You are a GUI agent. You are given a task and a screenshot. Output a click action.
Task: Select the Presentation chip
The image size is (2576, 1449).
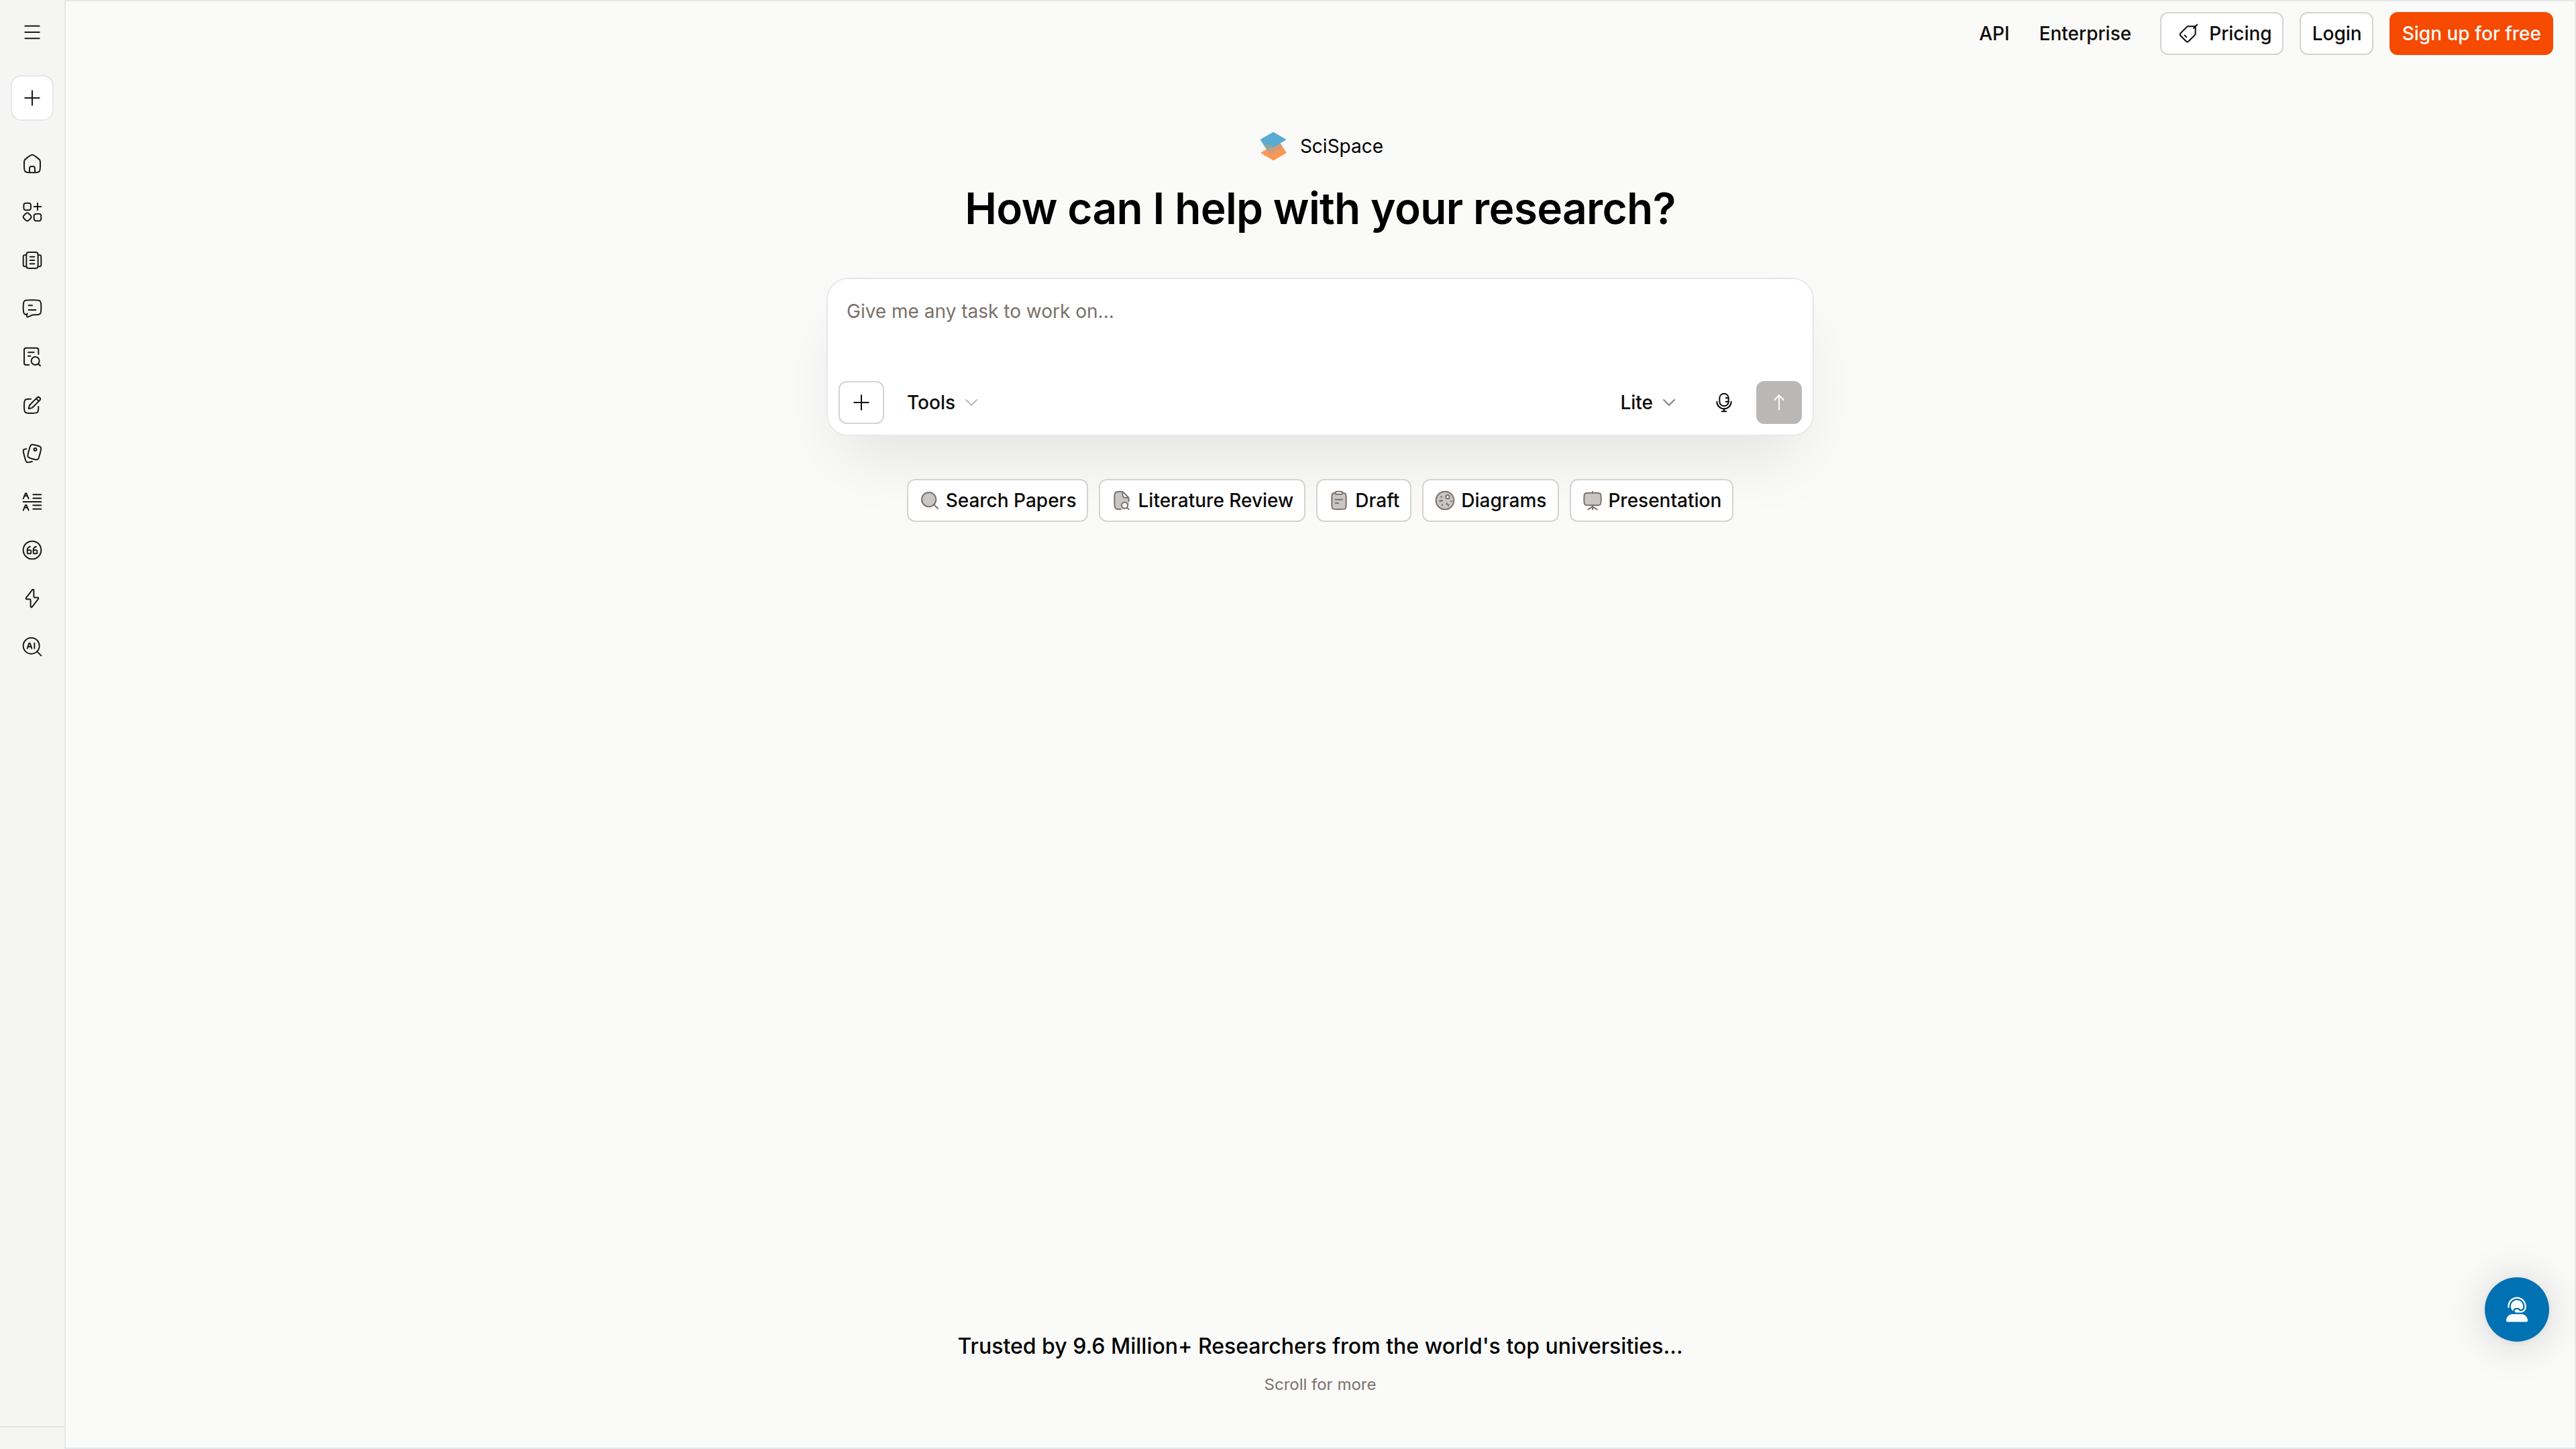tap(1651, 500)
